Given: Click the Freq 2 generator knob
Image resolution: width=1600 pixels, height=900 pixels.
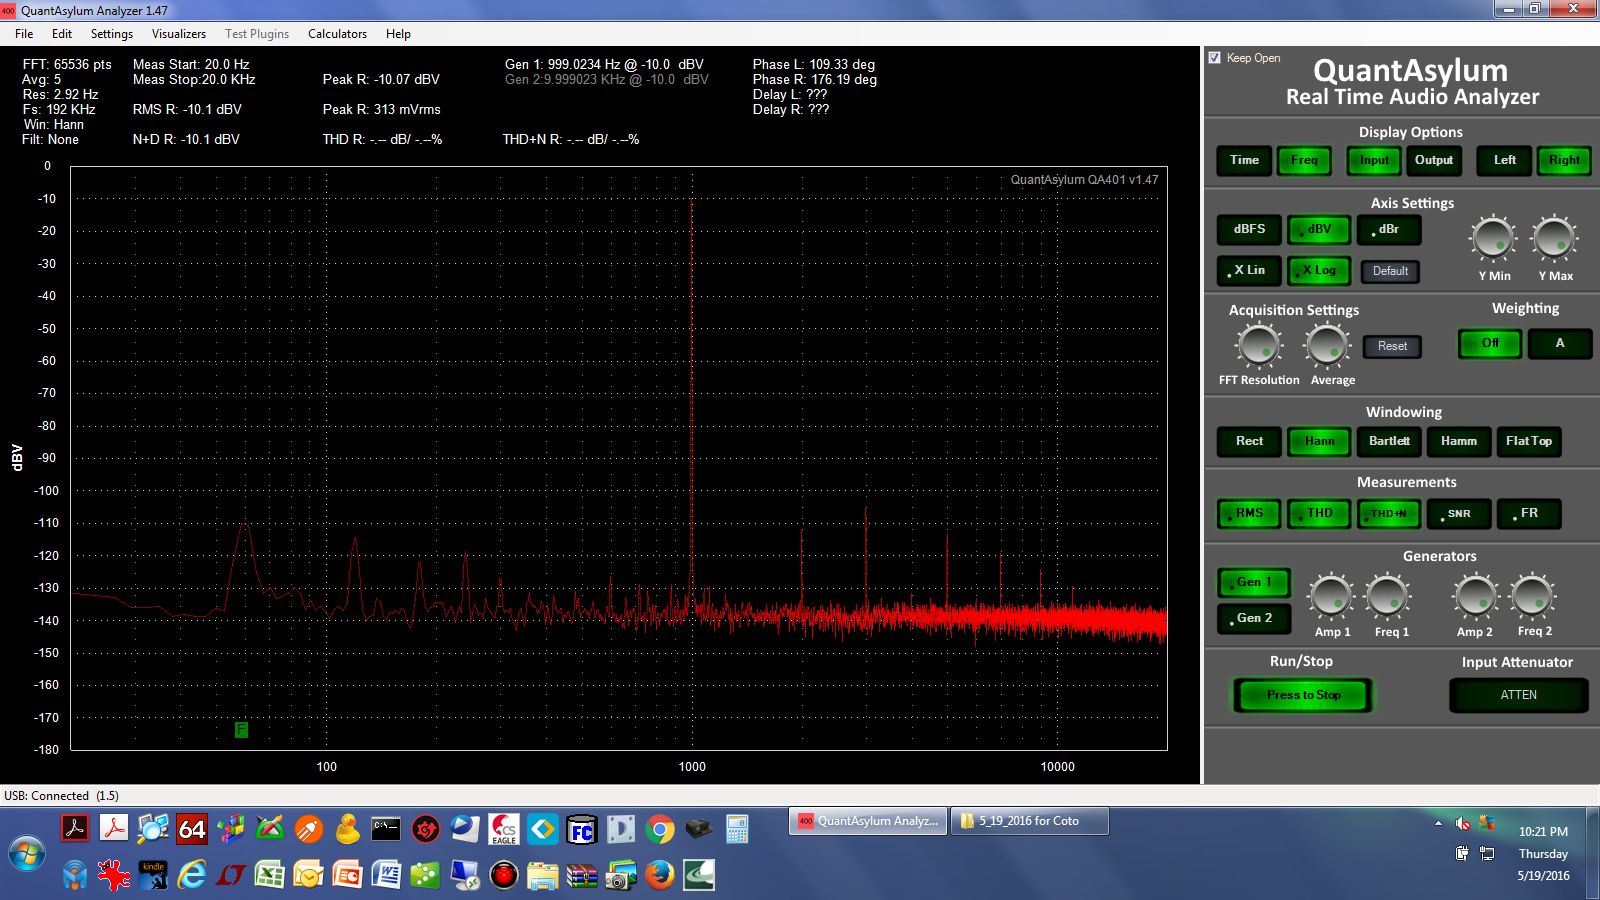Looking at the screenshot, I should click(x=1533, y=596).
